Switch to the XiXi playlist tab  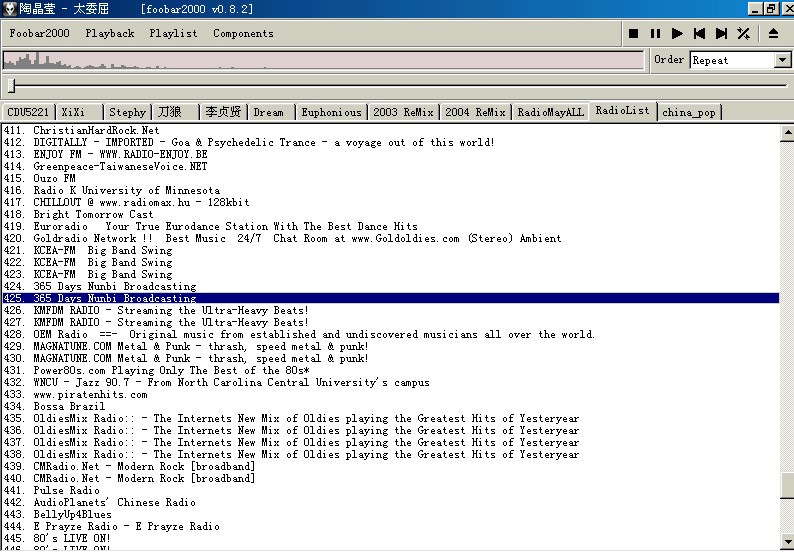click(x=80, y=112)
